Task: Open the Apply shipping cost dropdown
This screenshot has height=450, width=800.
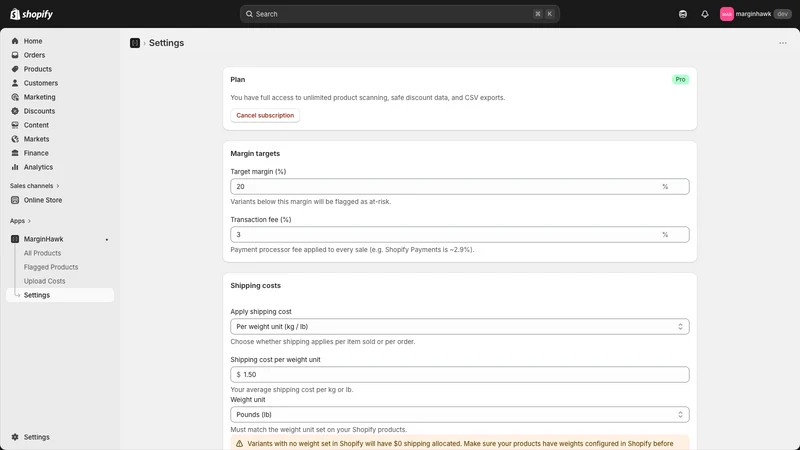Action: pos(460,327)
